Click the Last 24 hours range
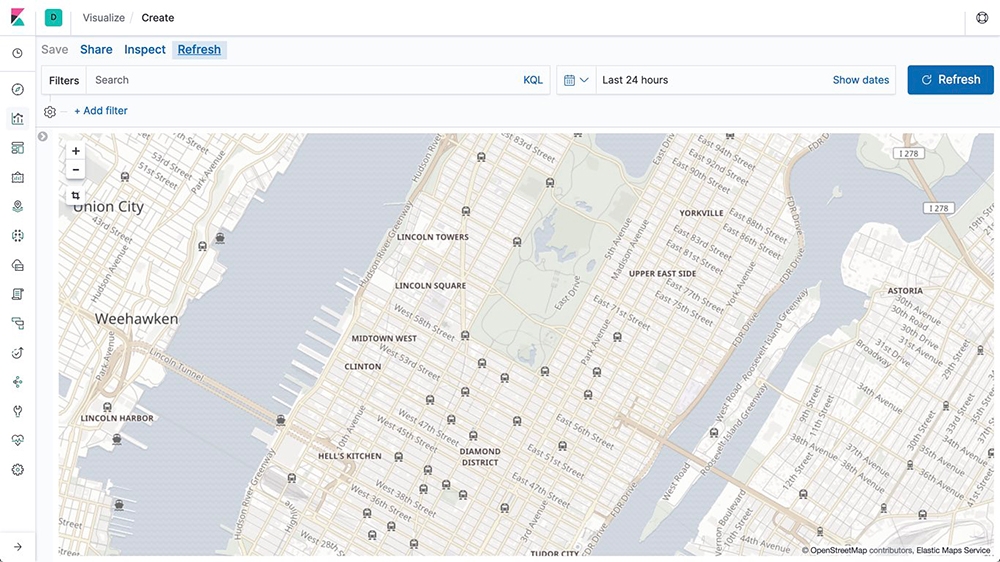This screenshot has height=562, width=1000. pyautogui.click(x=635, y=80)
